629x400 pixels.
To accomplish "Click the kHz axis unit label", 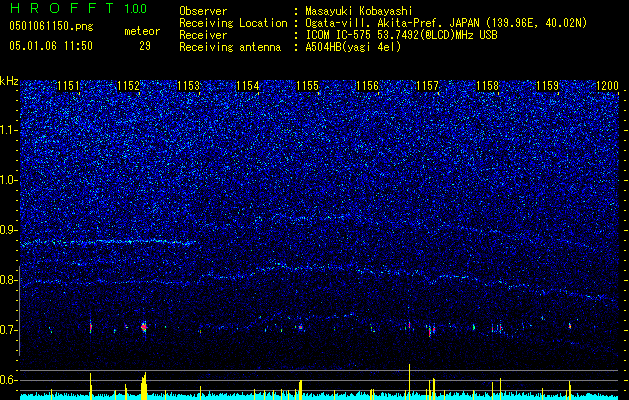I will tap(9, 81).
